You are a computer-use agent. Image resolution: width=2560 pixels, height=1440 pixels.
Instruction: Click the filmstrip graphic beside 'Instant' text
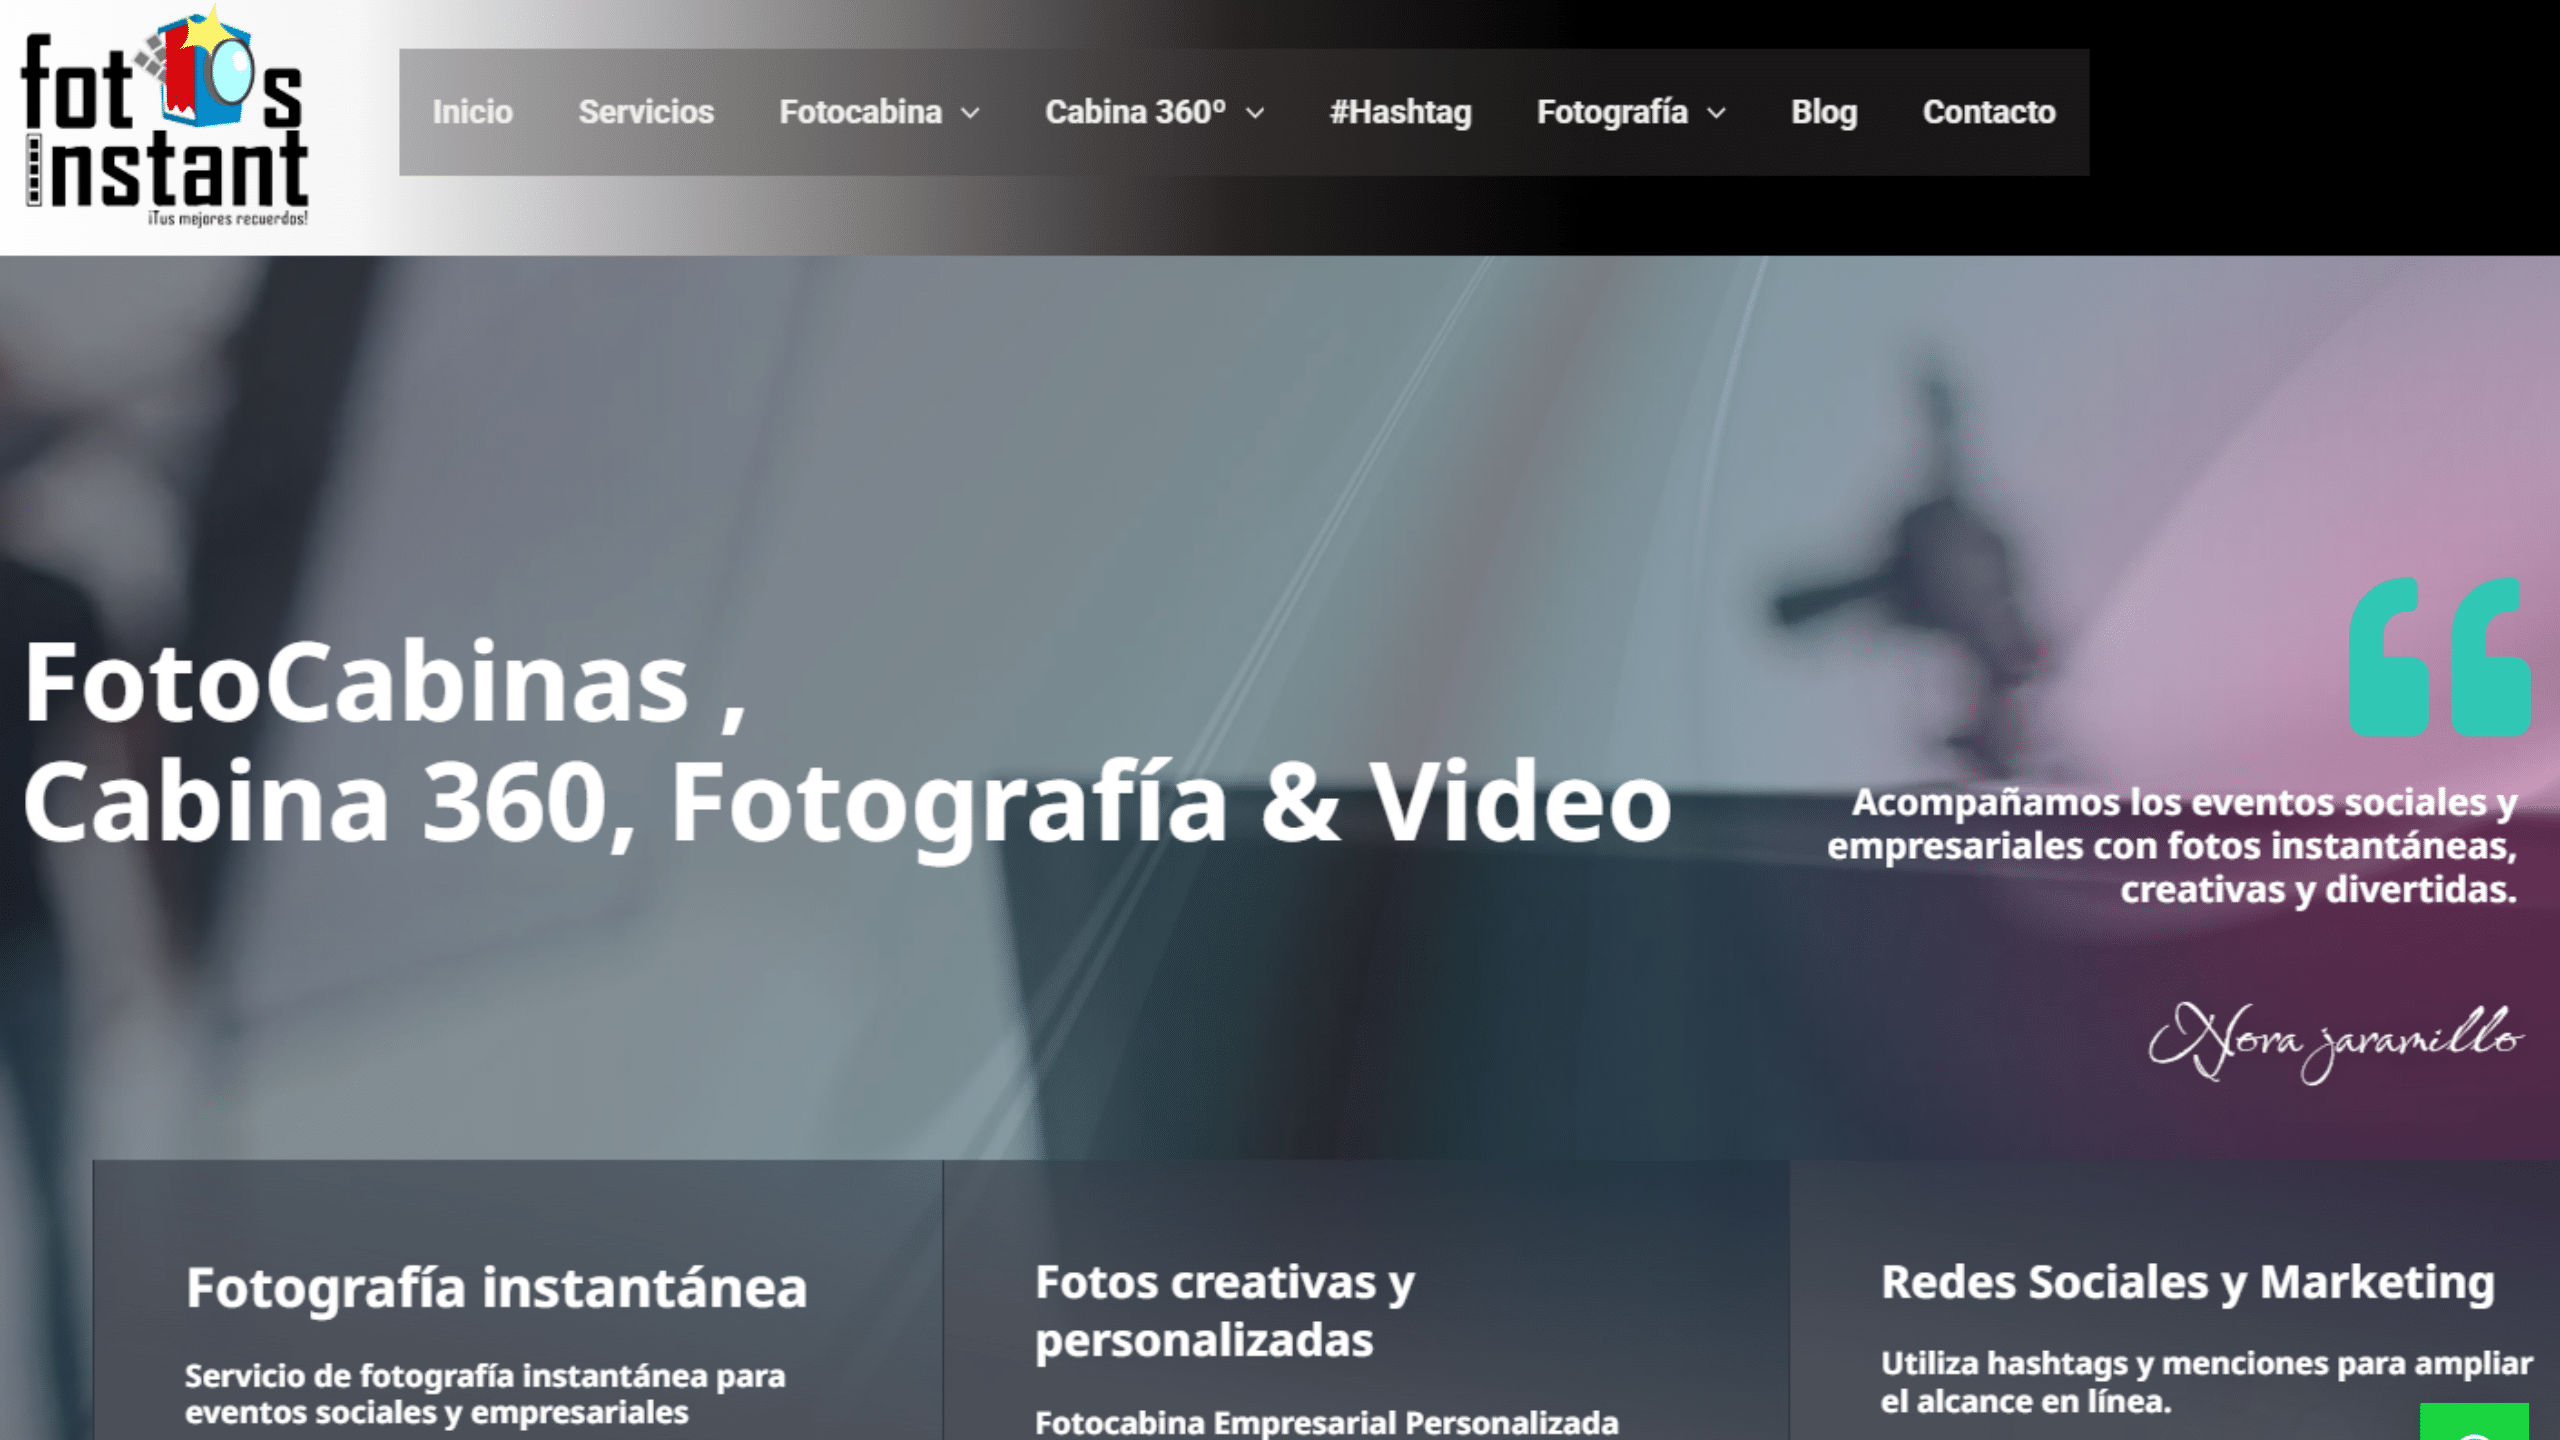[x=34, y=170]
